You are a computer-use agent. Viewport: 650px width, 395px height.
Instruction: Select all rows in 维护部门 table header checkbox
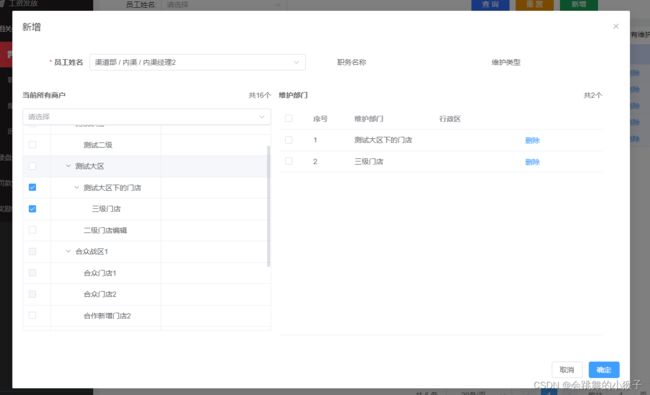[289, 119]
